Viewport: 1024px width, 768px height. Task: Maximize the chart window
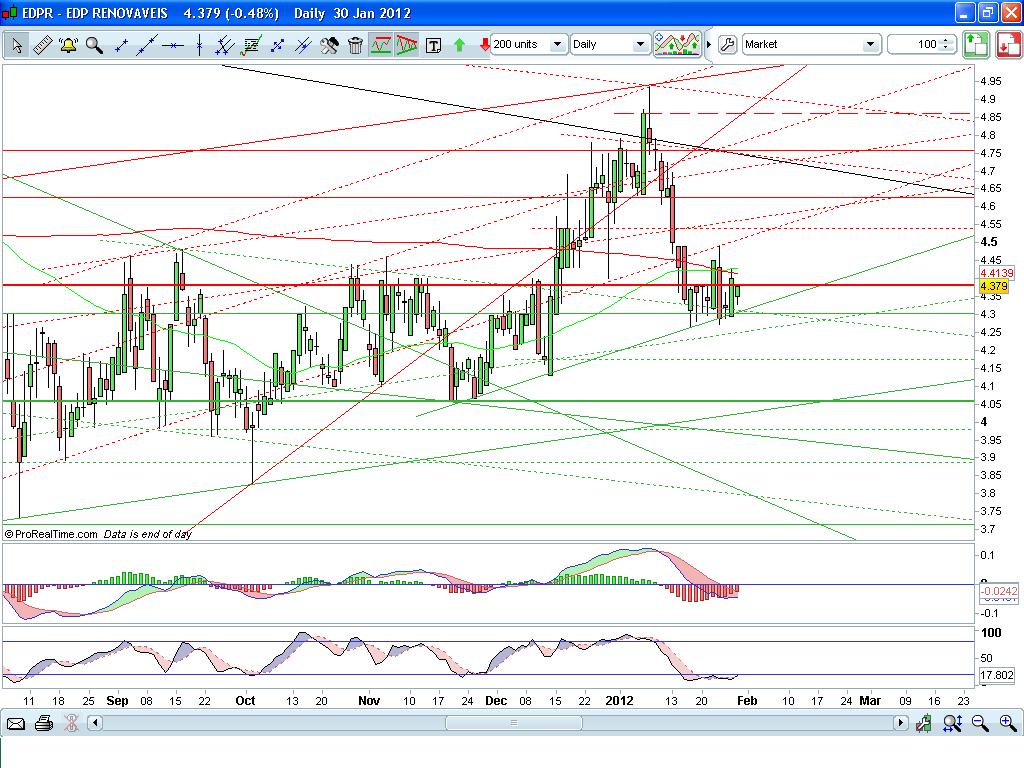tap(987, 12)
